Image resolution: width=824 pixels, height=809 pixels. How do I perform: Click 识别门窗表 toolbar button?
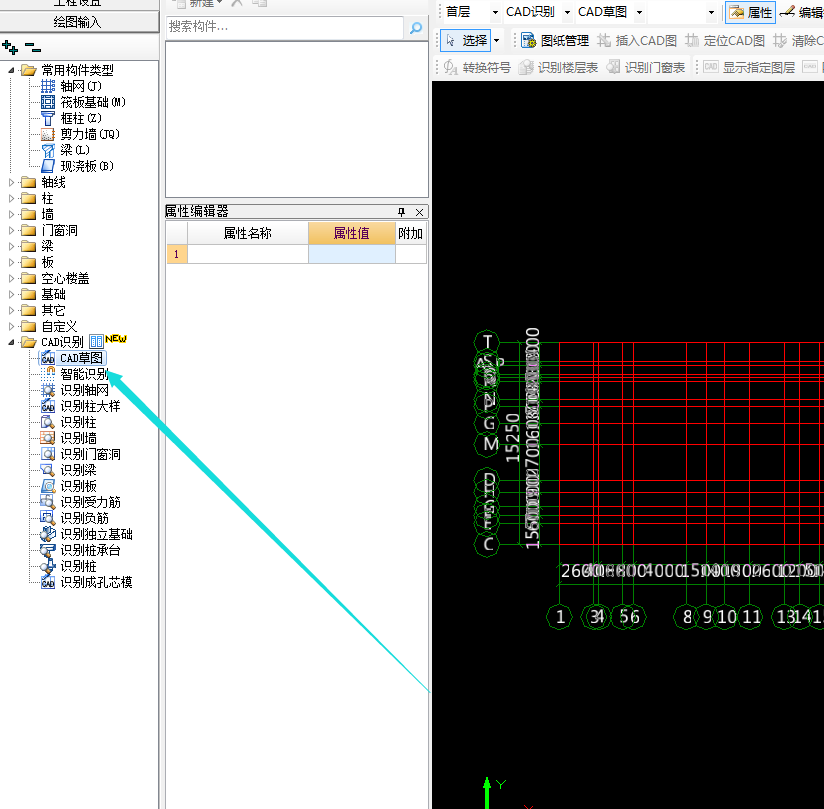[x=646, y=67]
